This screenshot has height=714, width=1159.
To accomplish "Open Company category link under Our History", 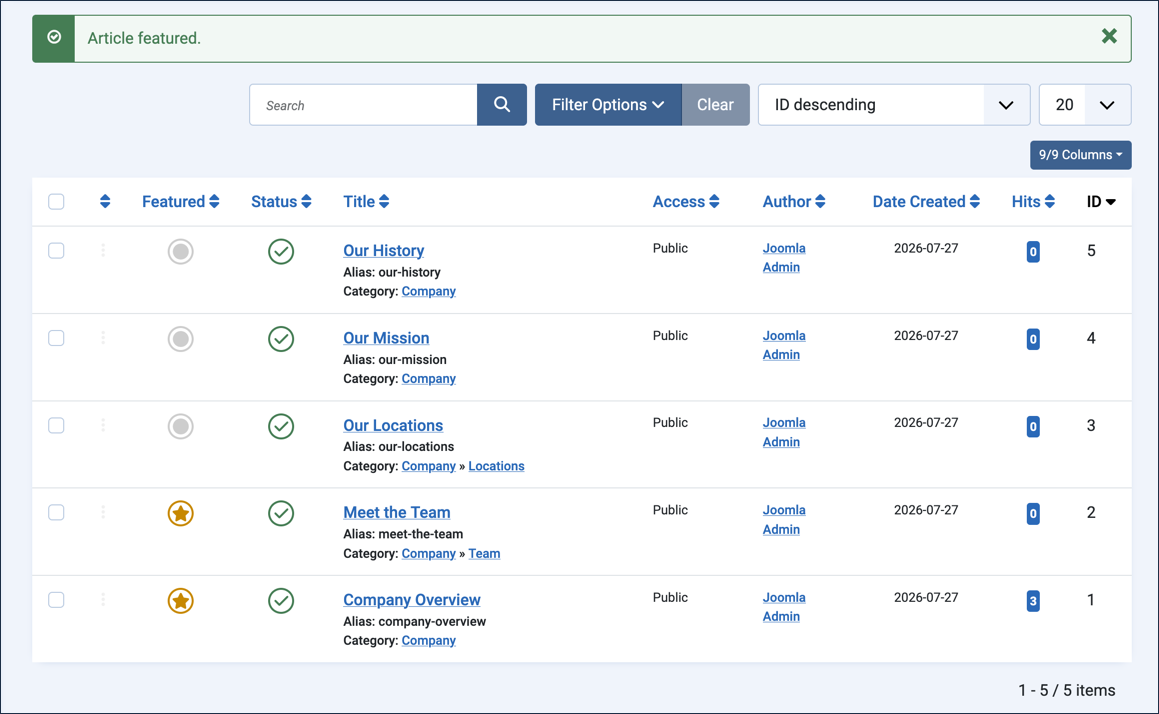I will 429,291.
